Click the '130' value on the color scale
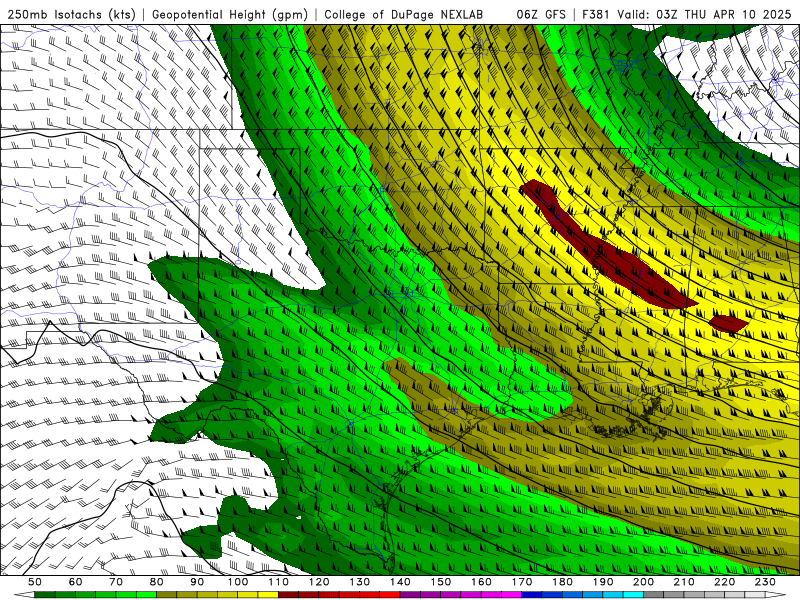This screenshot has width=800, height=600. pyautogui.click(x=360, y=582)
